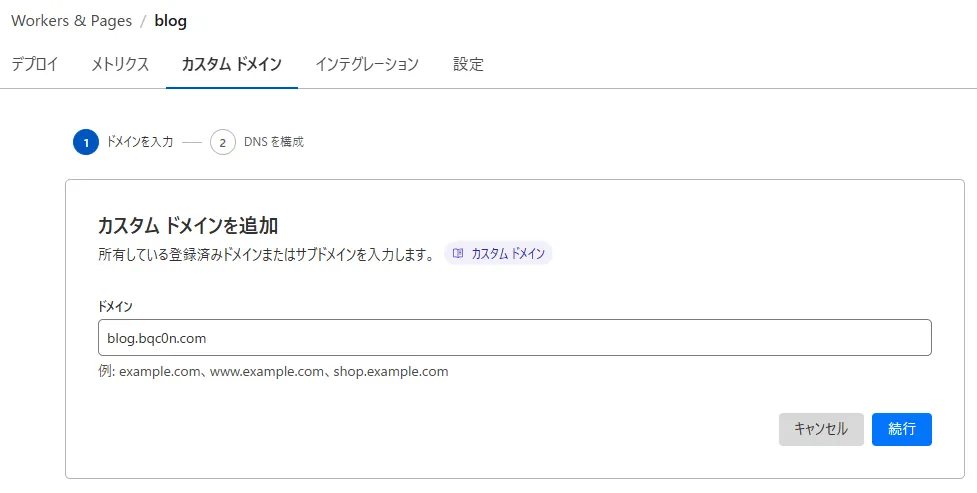The width and height of the screenshot is (977, 493).
Task: Click the example domains hint text
Action: pos(273,372)
